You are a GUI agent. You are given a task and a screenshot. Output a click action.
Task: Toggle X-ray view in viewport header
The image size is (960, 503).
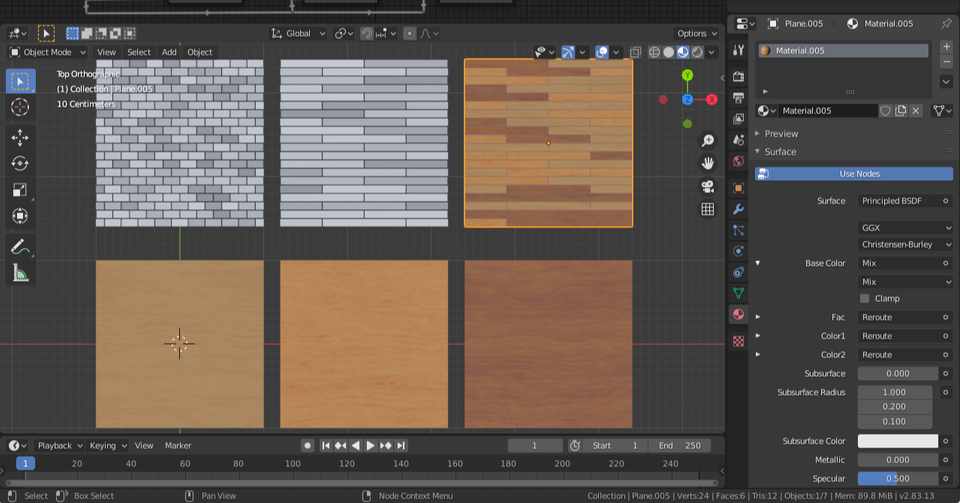click(x=634, y=52)
